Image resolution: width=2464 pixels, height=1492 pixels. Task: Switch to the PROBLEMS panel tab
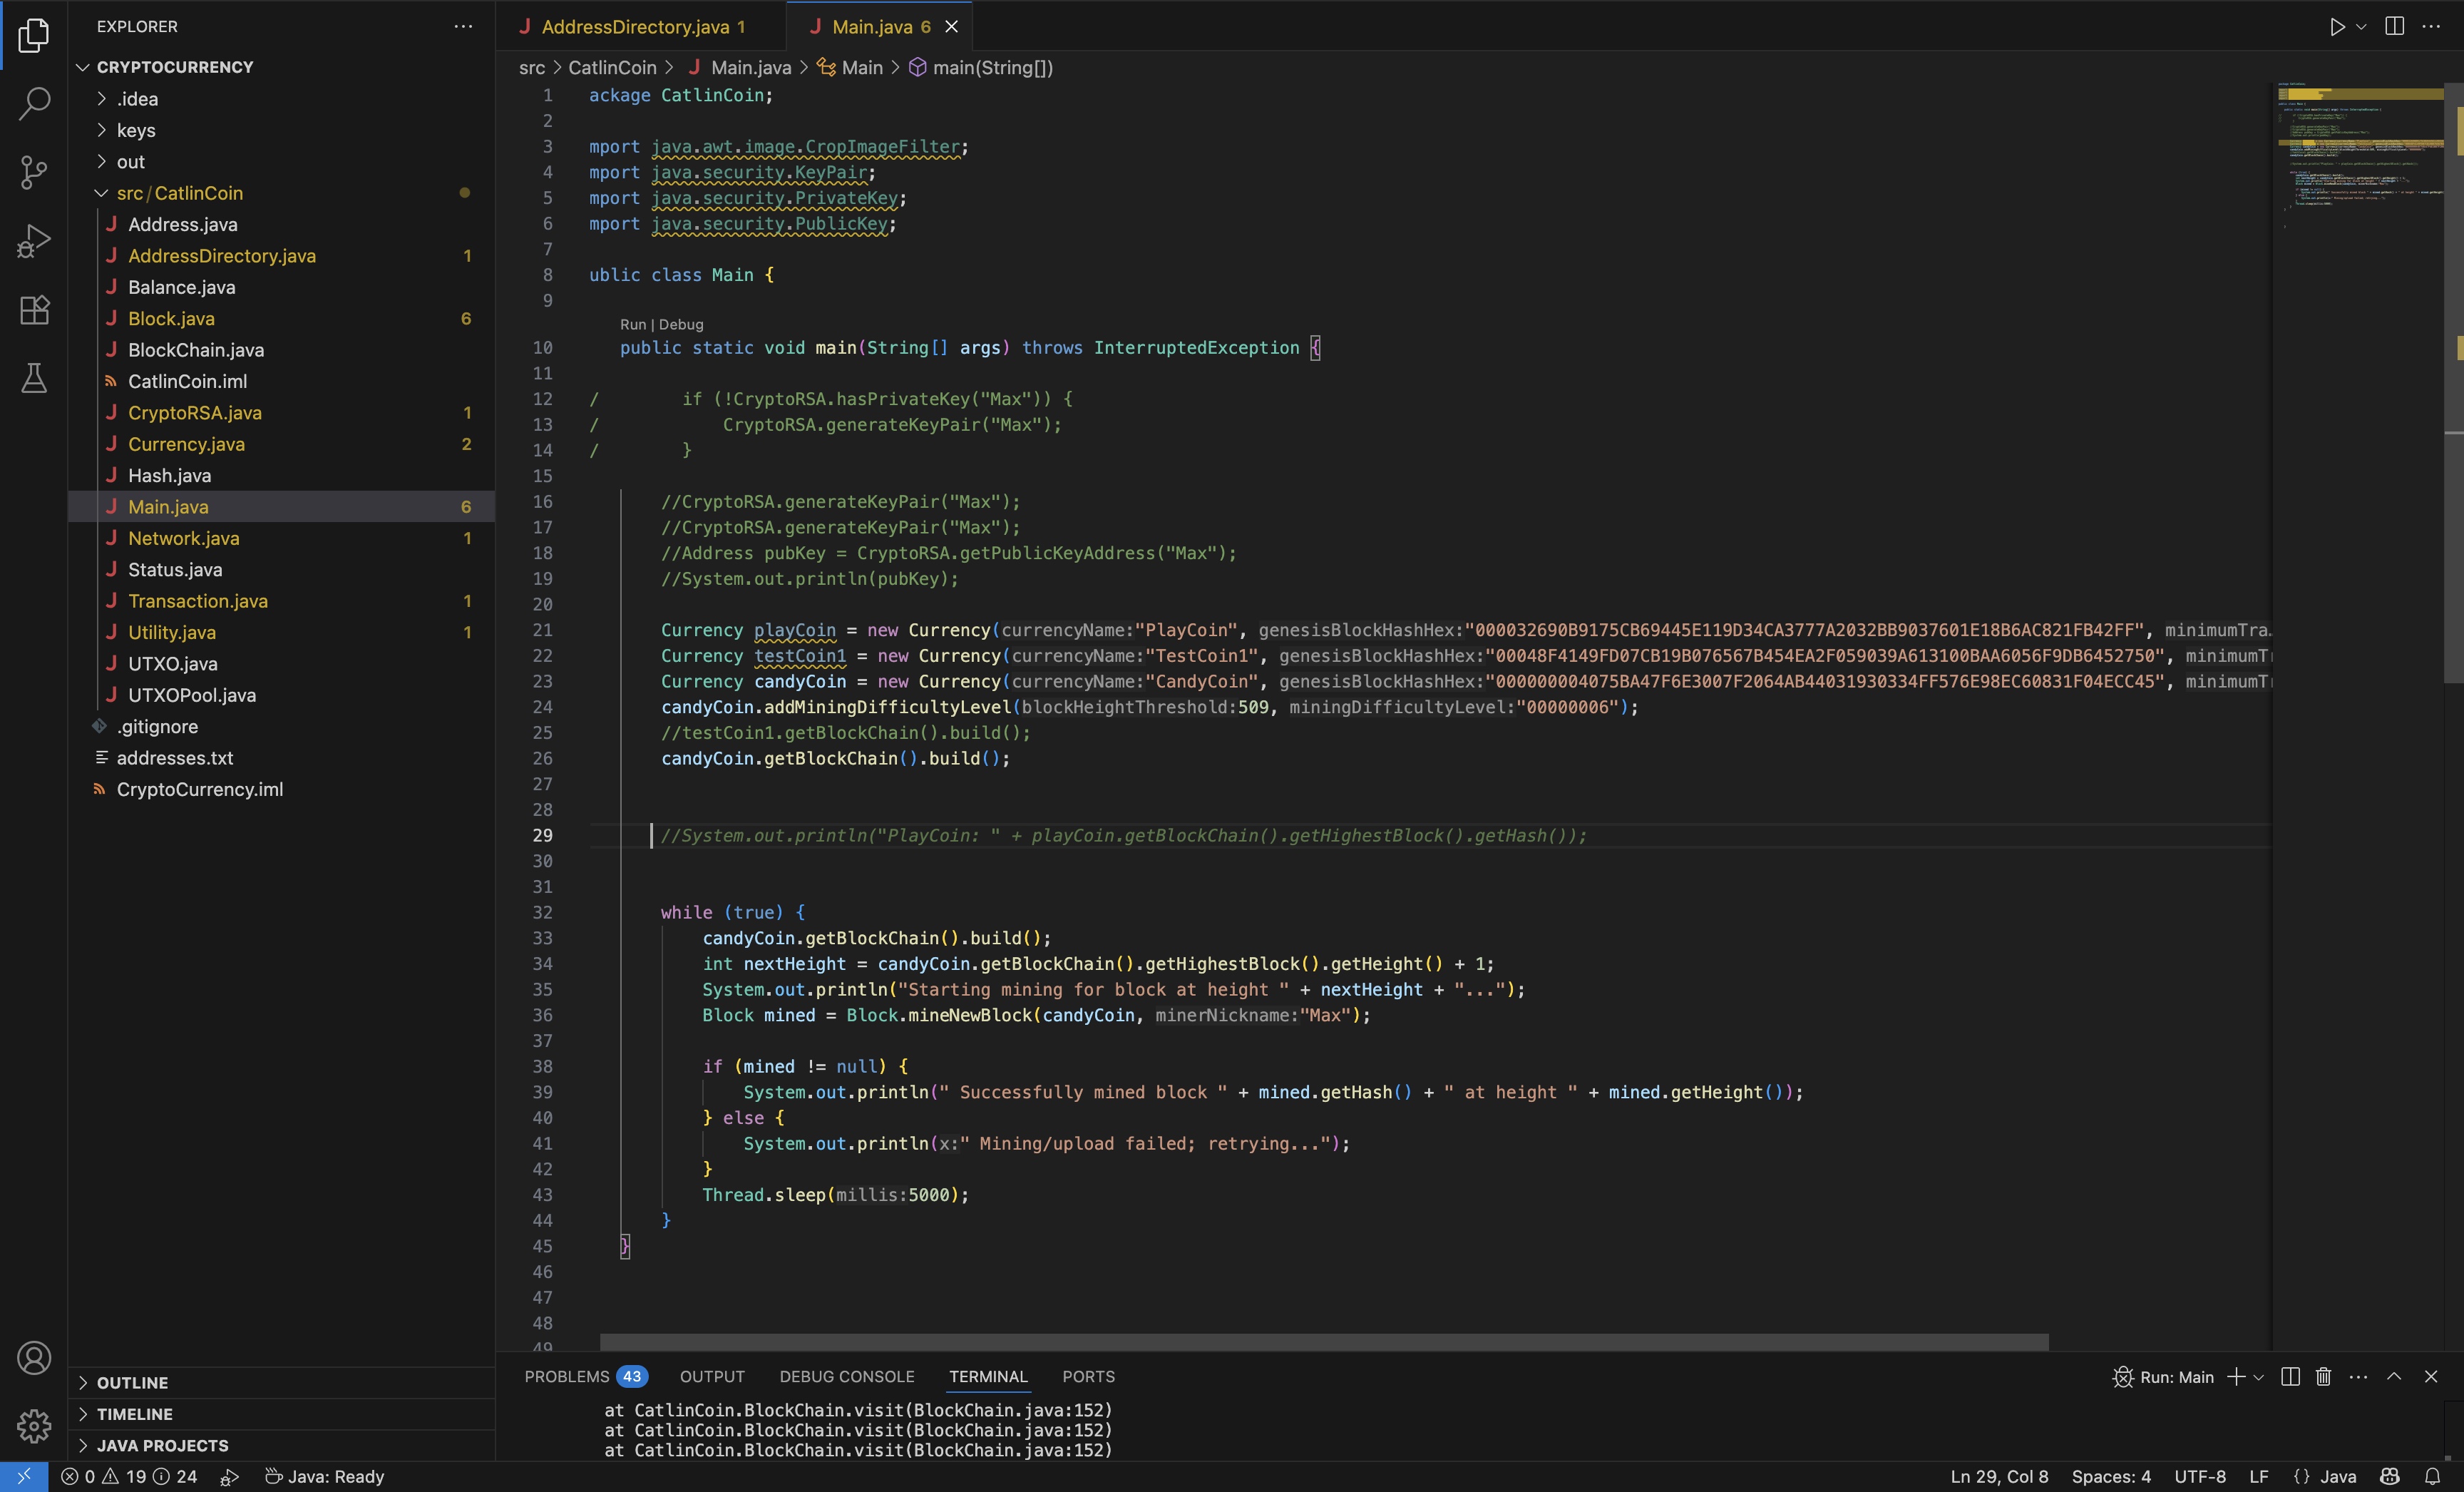click(566, 1377)
